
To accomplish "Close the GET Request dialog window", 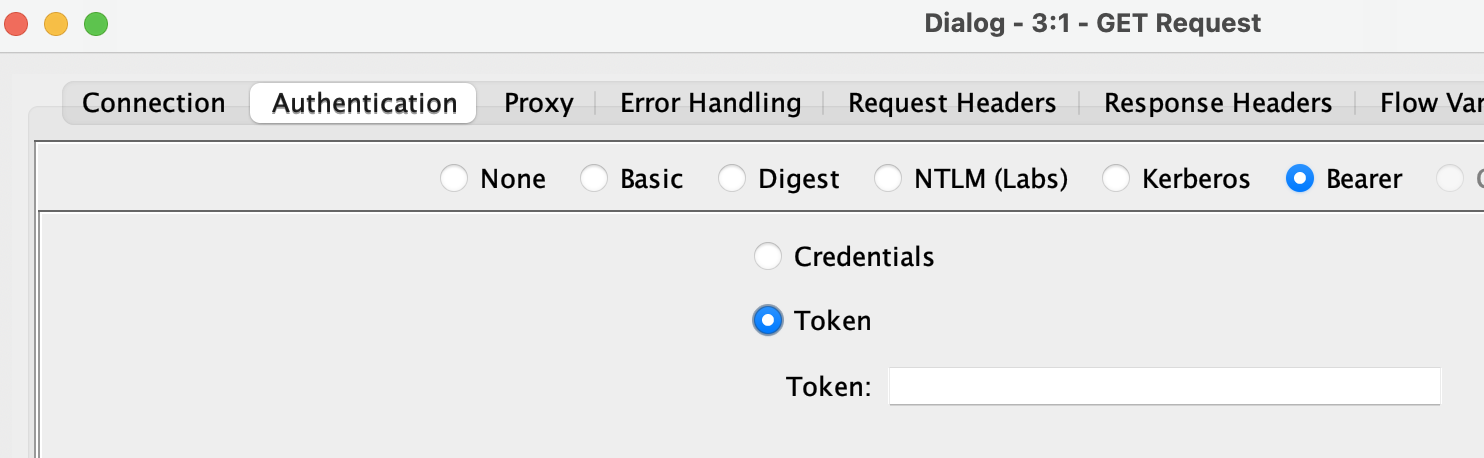I will click(x=17, y=23).
